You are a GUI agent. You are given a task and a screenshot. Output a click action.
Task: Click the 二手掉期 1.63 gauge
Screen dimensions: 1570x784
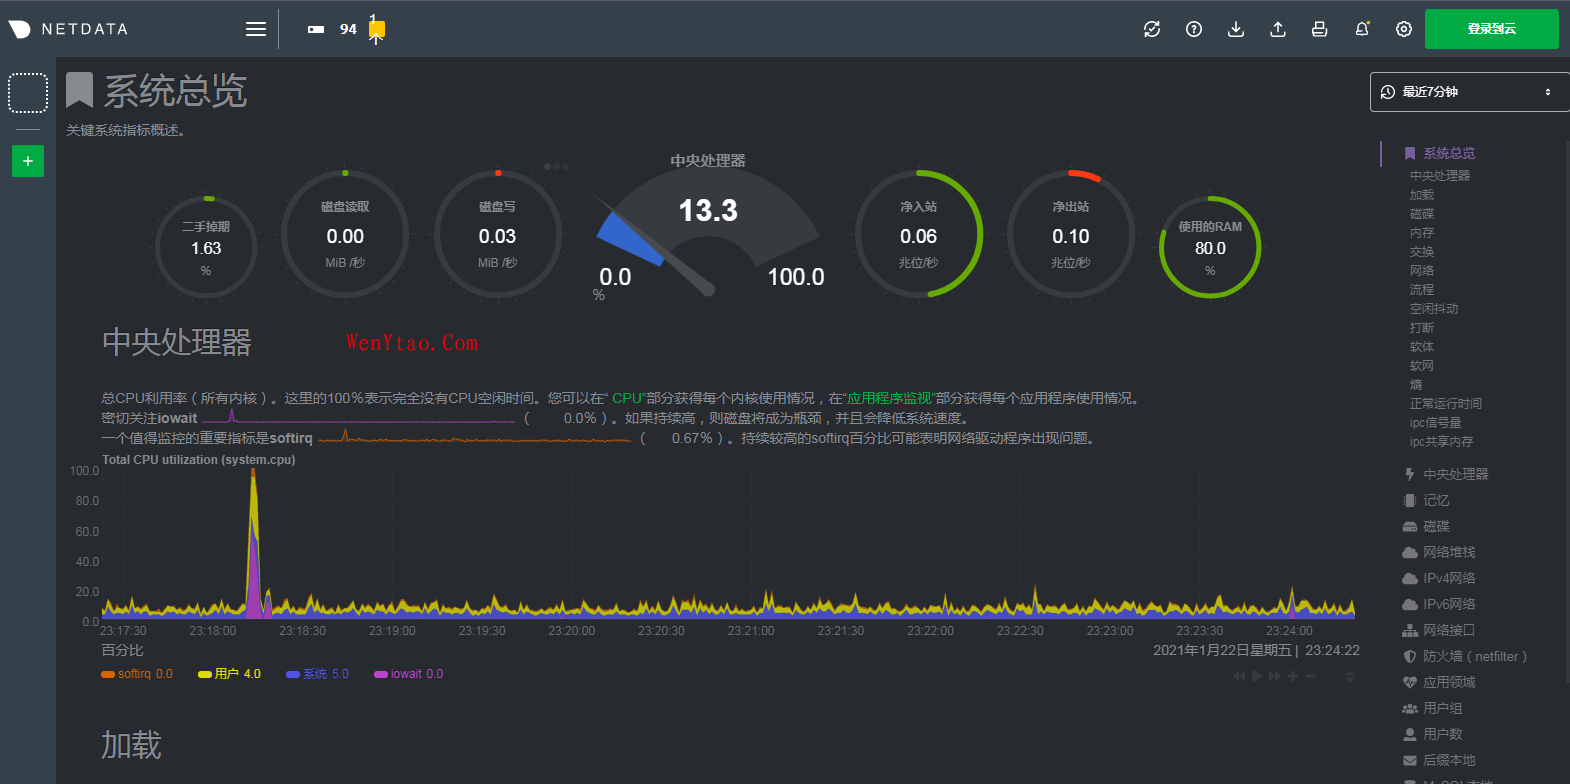pyautogui.click(x=206, y=247)
